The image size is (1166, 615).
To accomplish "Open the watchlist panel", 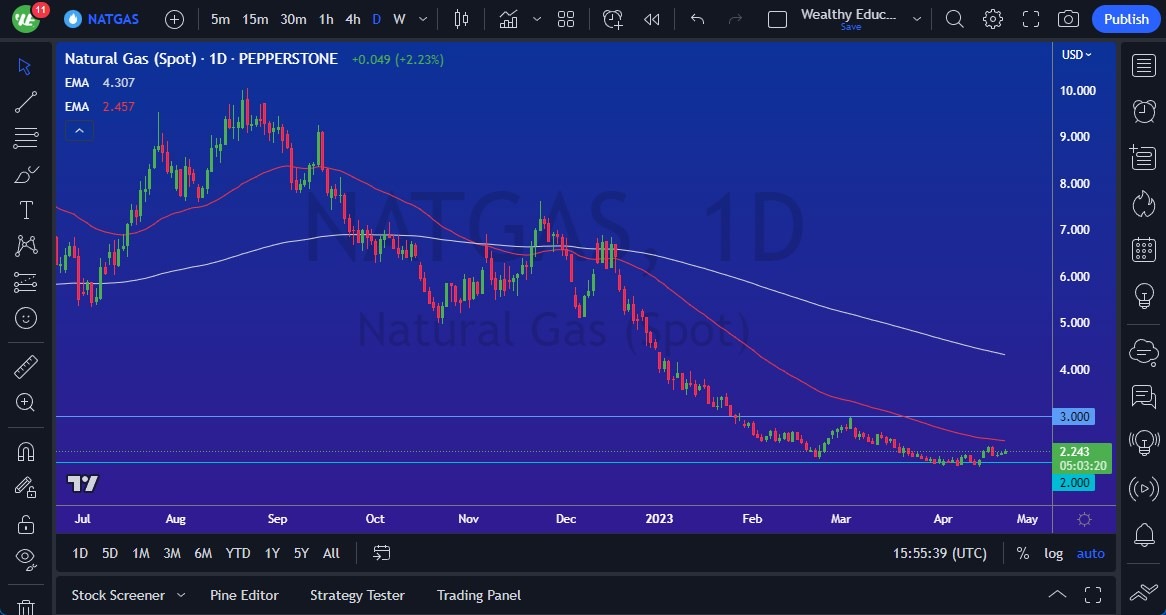I will (x=1144, y=65).
